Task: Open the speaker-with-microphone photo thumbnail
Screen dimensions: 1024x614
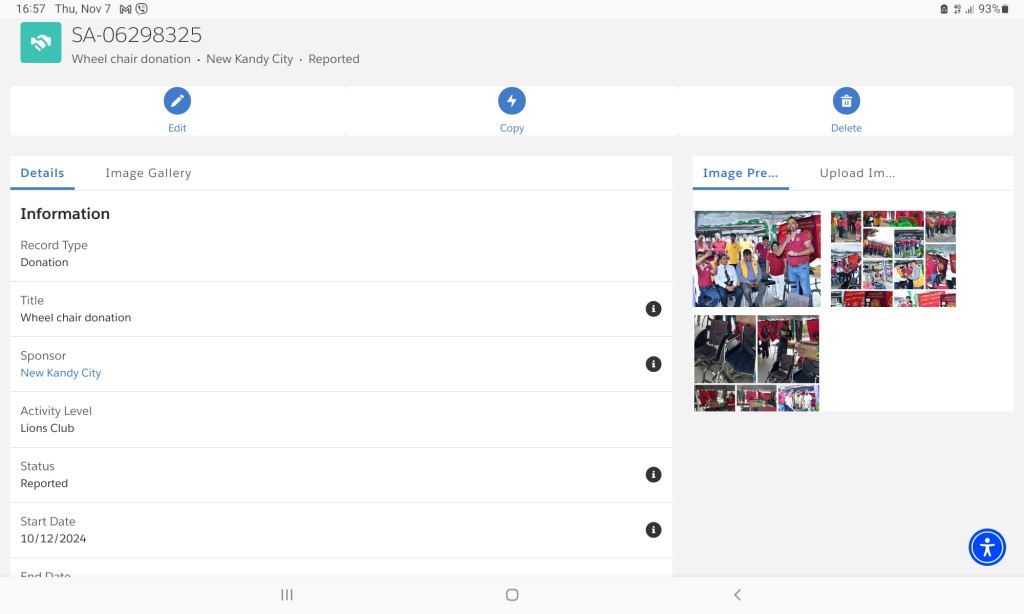Action: point(757,259)
